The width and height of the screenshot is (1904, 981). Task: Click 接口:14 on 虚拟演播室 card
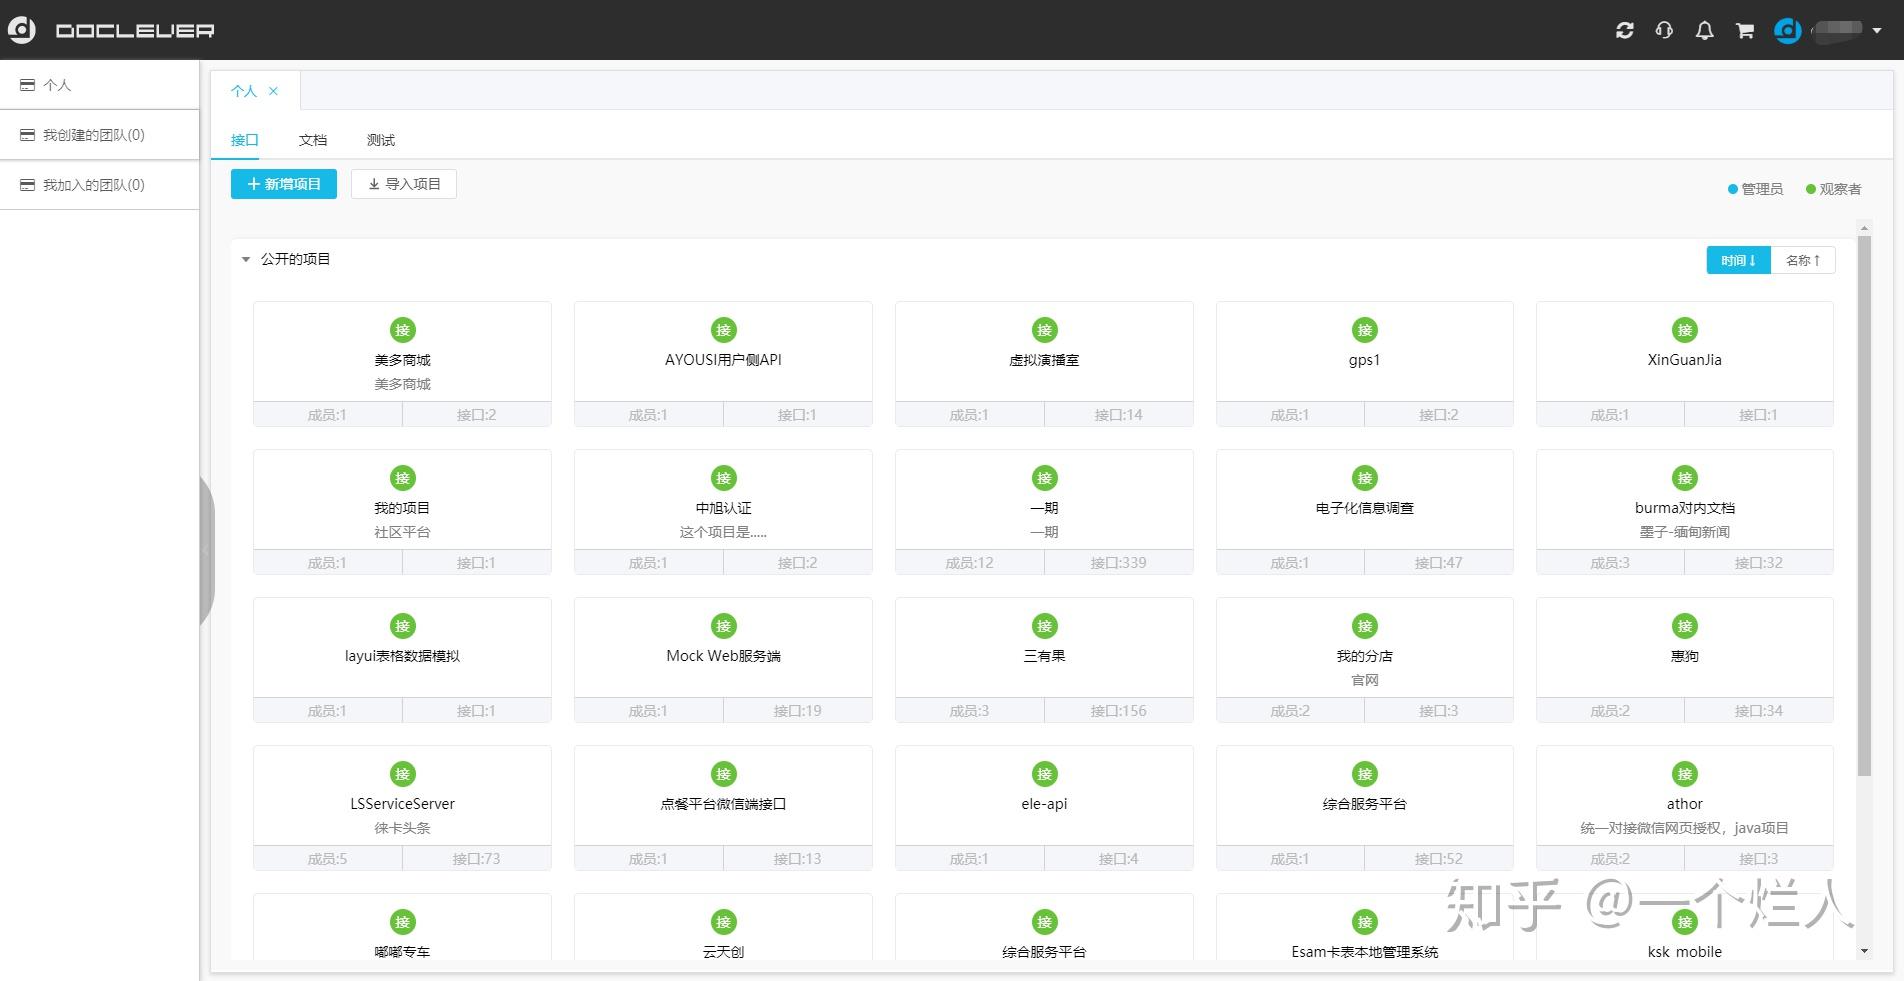click(x=1118, y=415)
